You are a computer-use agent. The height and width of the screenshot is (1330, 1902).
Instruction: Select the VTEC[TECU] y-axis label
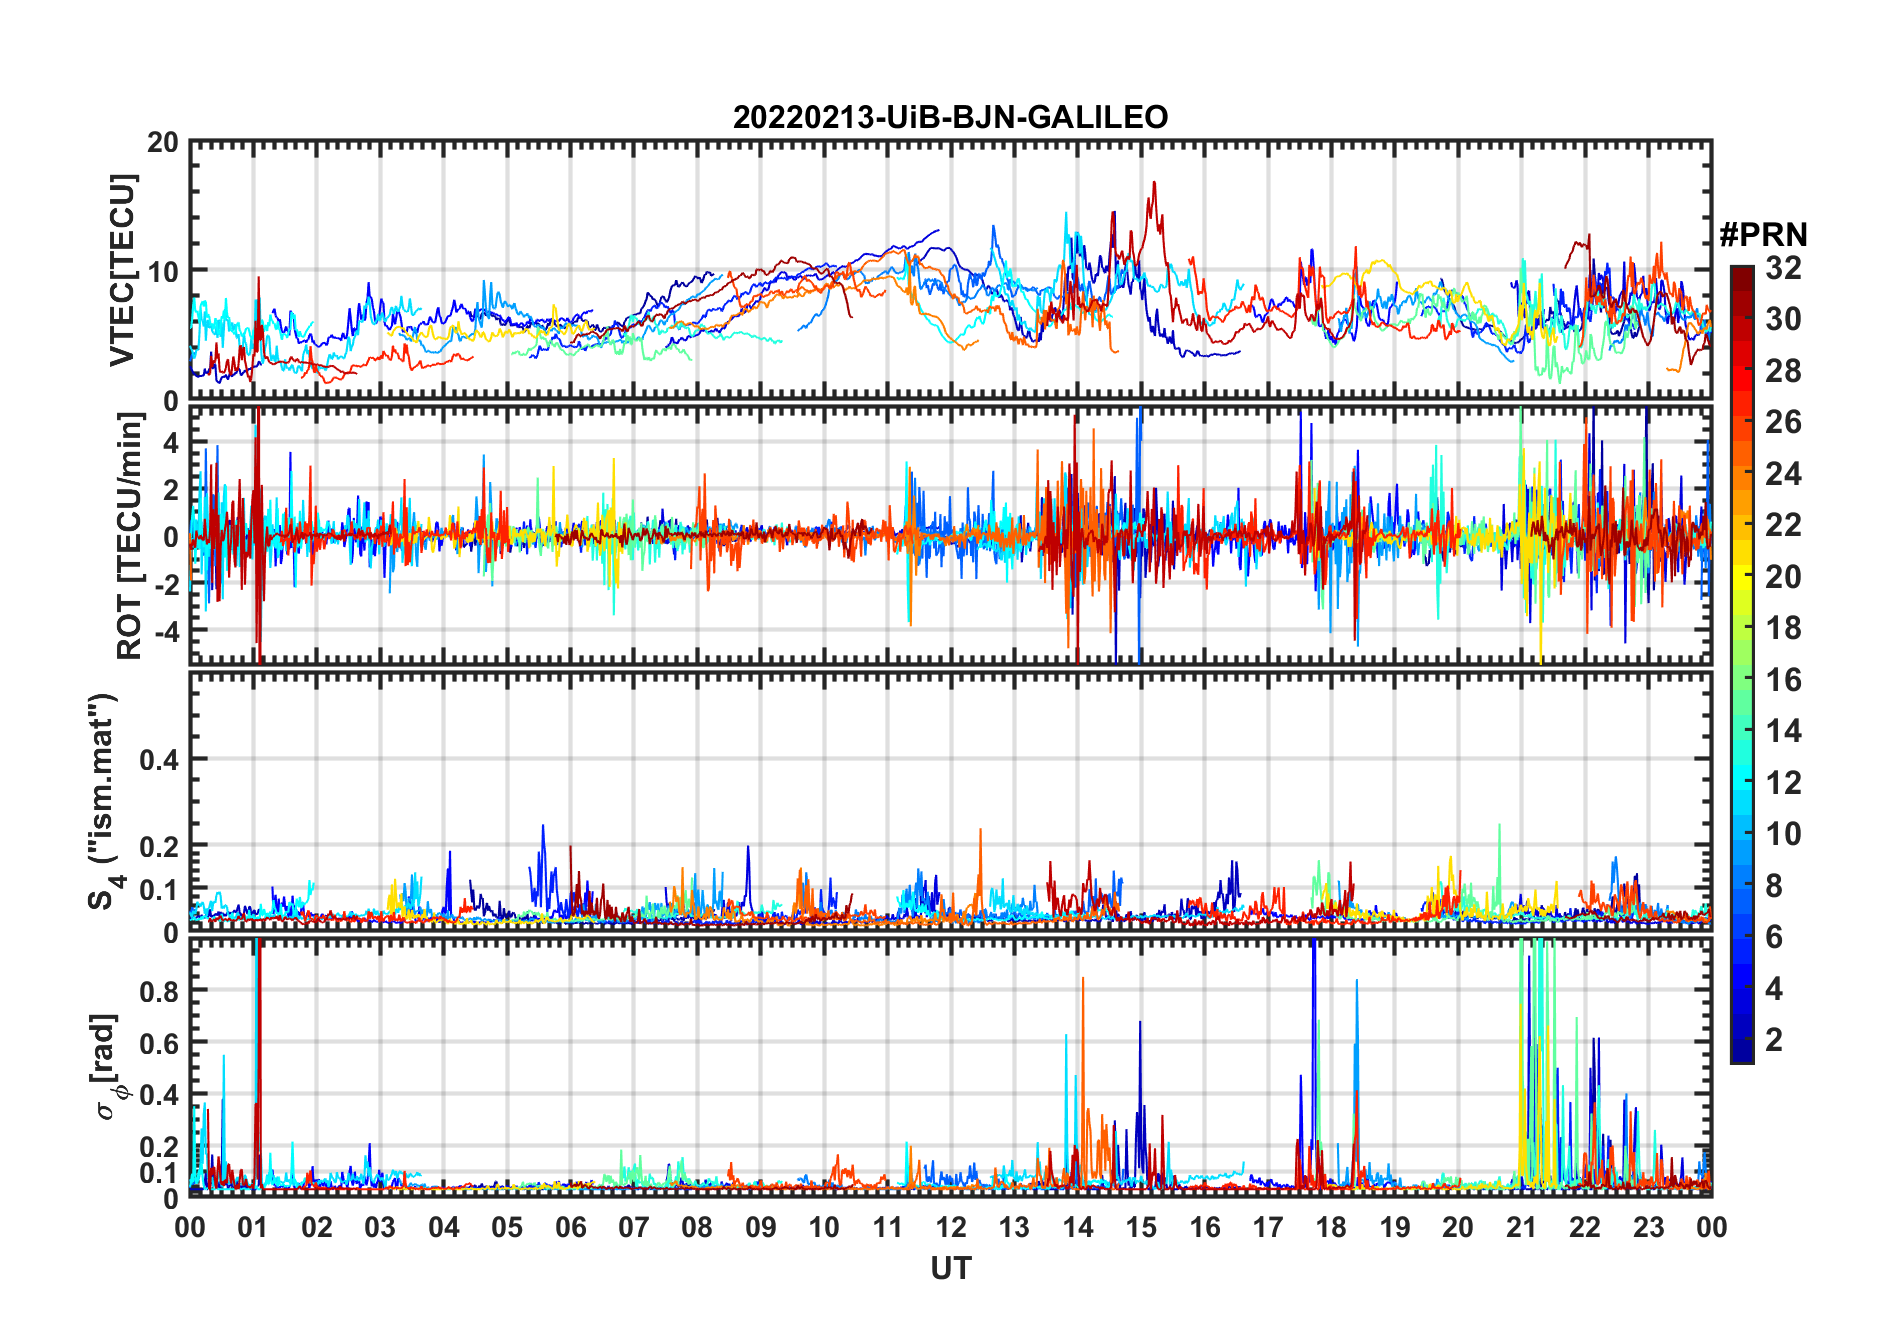(122, 270)
